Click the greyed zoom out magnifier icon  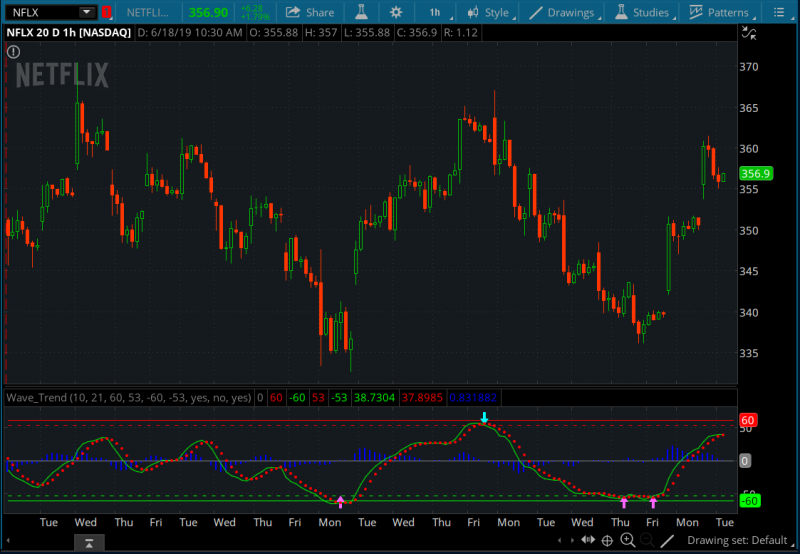646,540
